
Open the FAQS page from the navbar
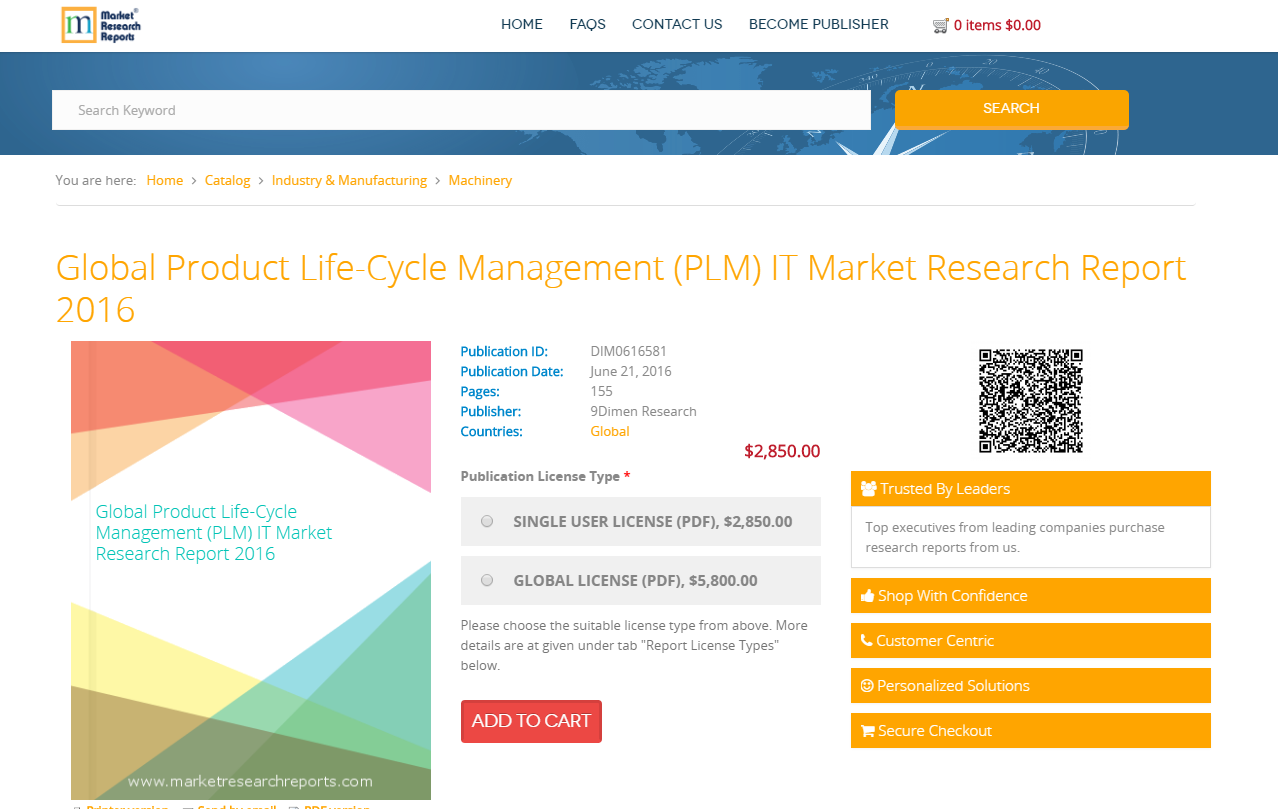[587, 24]
